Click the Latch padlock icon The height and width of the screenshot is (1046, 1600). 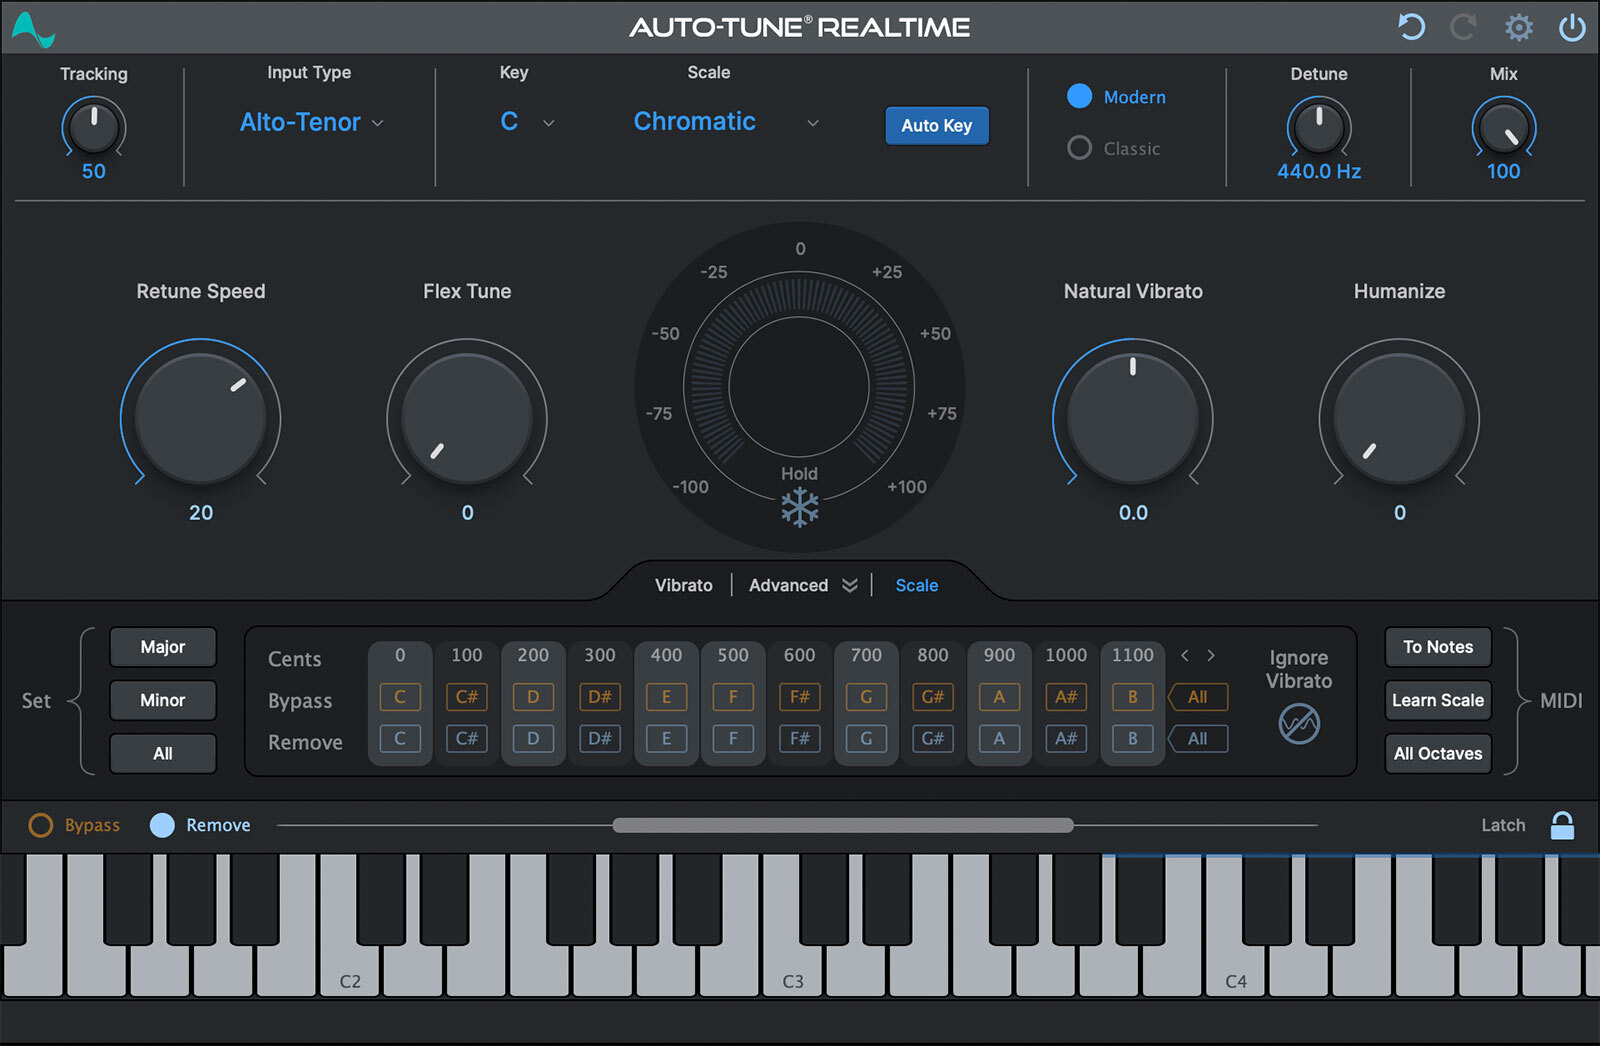tap(1562, 825)
